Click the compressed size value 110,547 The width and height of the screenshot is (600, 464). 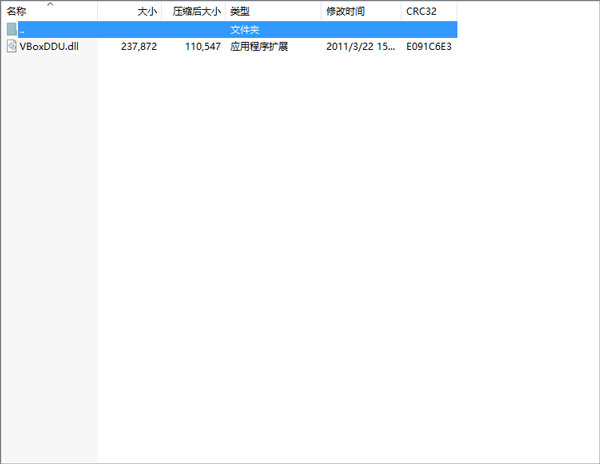[x=203, y=47]
